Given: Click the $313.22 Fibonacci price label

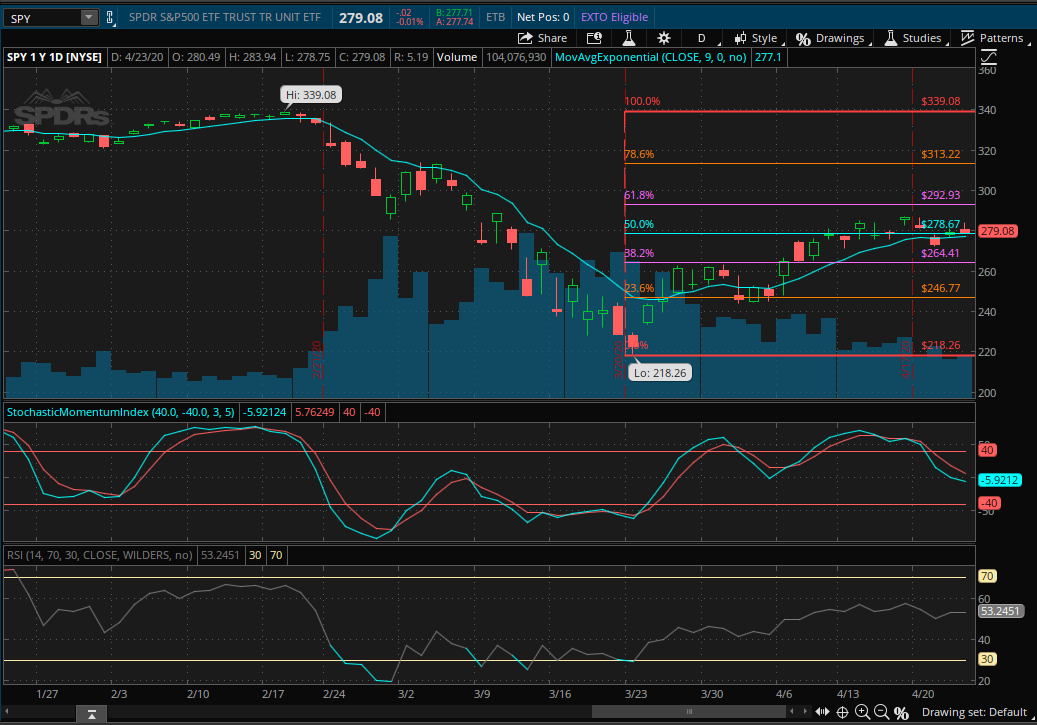Looking at the screenshot, I should tap(940, 154).
